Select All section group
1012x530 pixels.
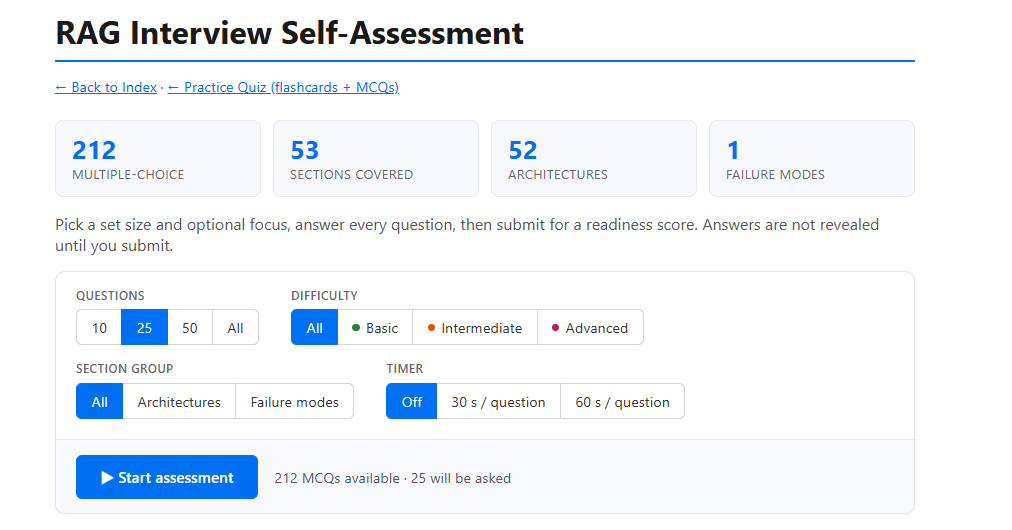(99, 402)
